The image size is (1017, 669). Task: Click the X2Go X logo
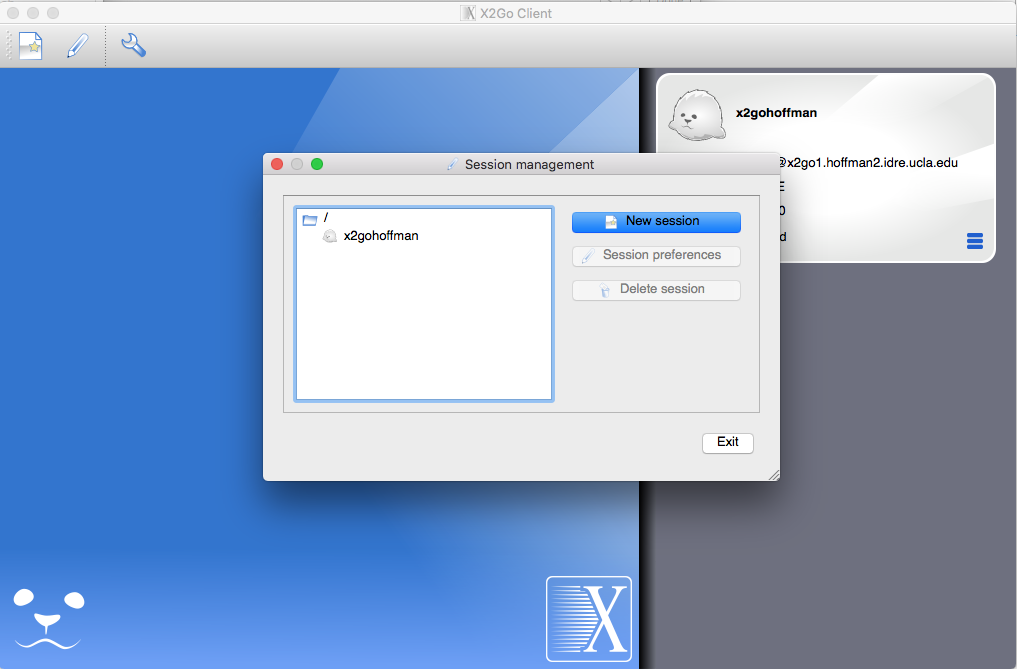[x=589, y=619]
